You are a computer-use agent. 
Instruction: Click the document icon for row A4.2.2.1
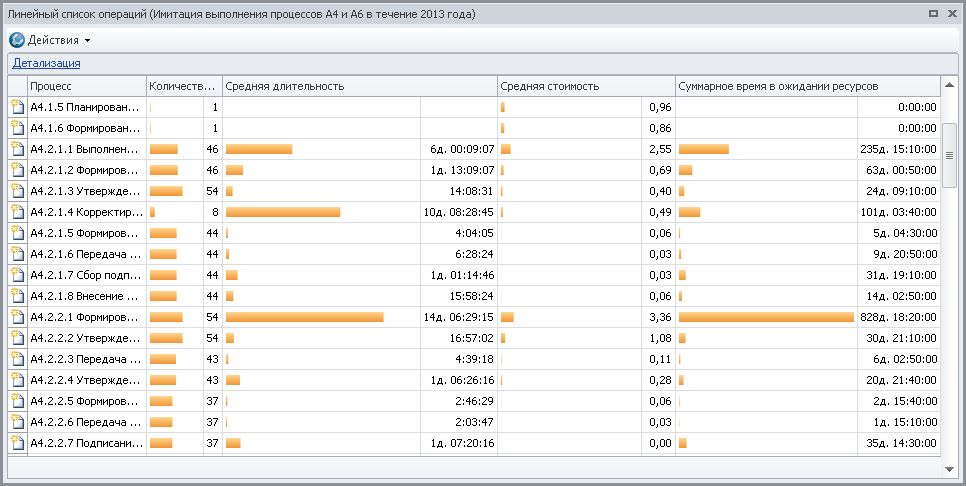coord(16,317)
